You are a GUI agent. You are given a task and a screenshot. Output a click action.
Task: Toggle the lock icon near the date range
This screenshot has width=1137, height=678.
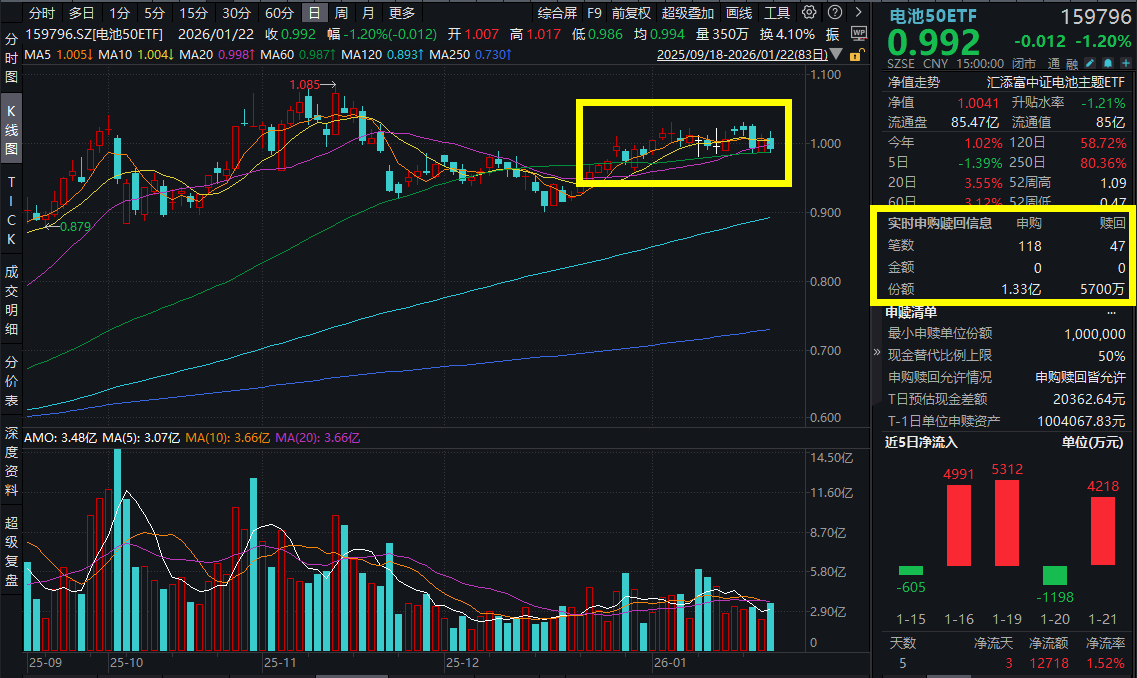click(856, 54)
